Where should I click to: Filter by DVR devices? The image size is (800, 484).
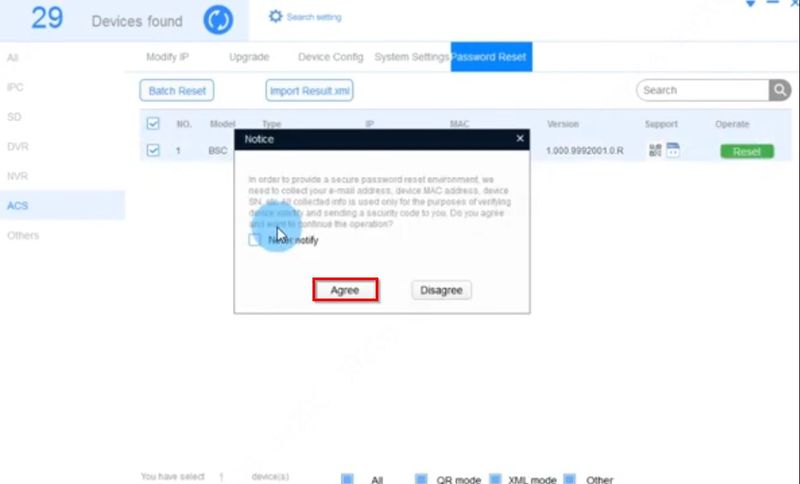17,146
